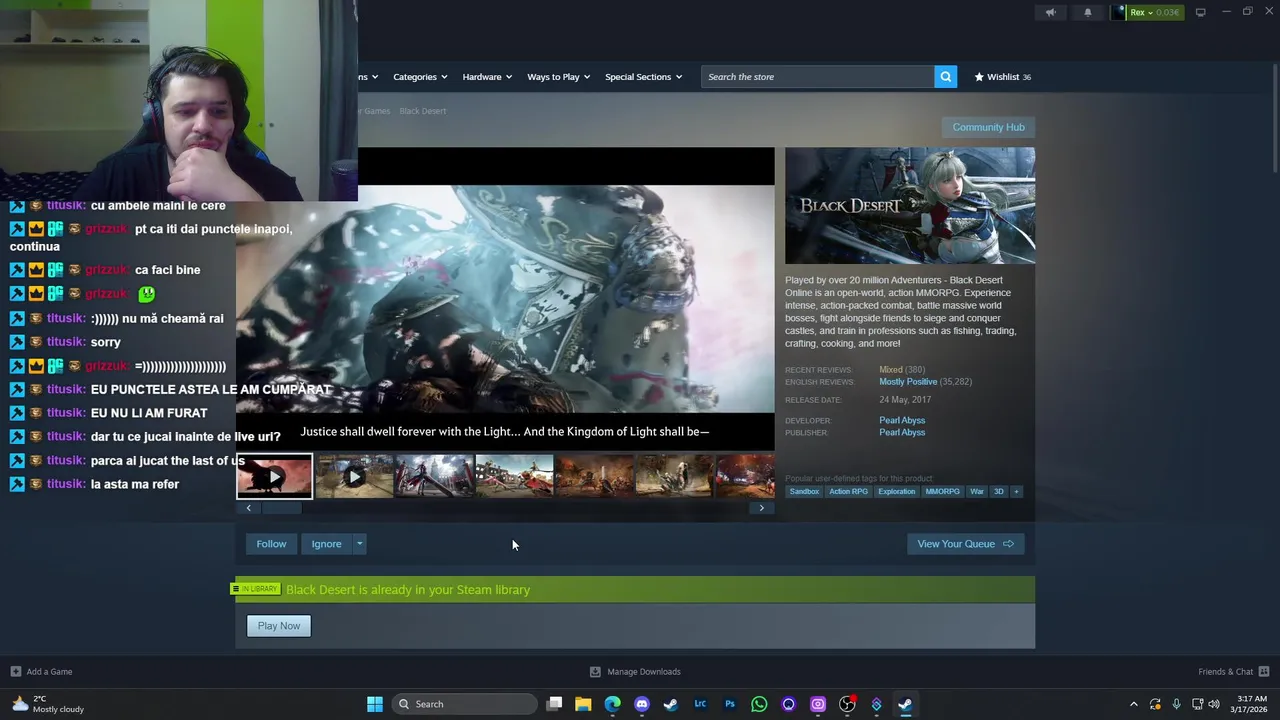Screen dimensions: 1280x720
Task: Follow Black Desert
Action: (x=271, y=544)
